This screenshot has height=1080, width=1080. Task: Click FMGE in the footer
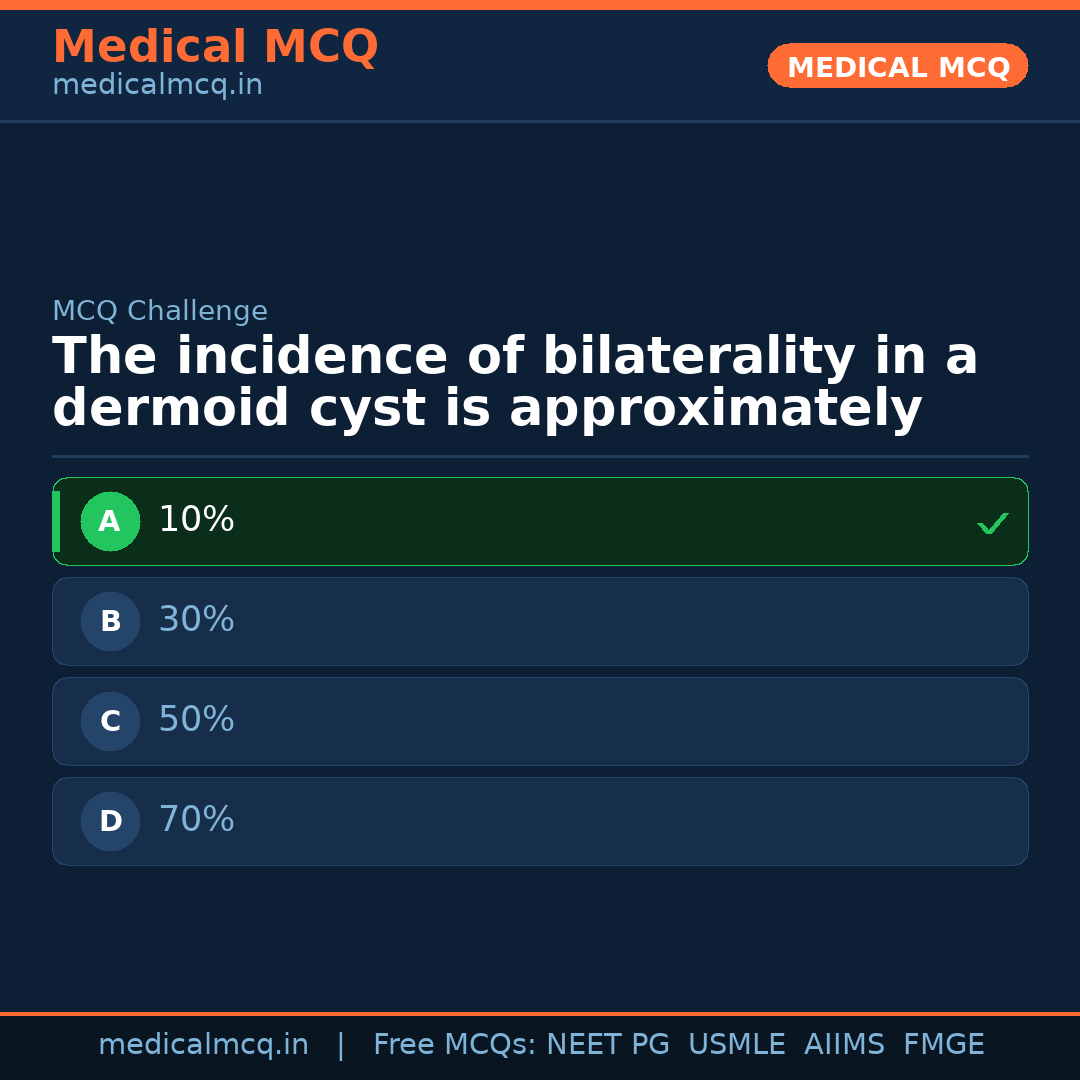[943, 1045]
